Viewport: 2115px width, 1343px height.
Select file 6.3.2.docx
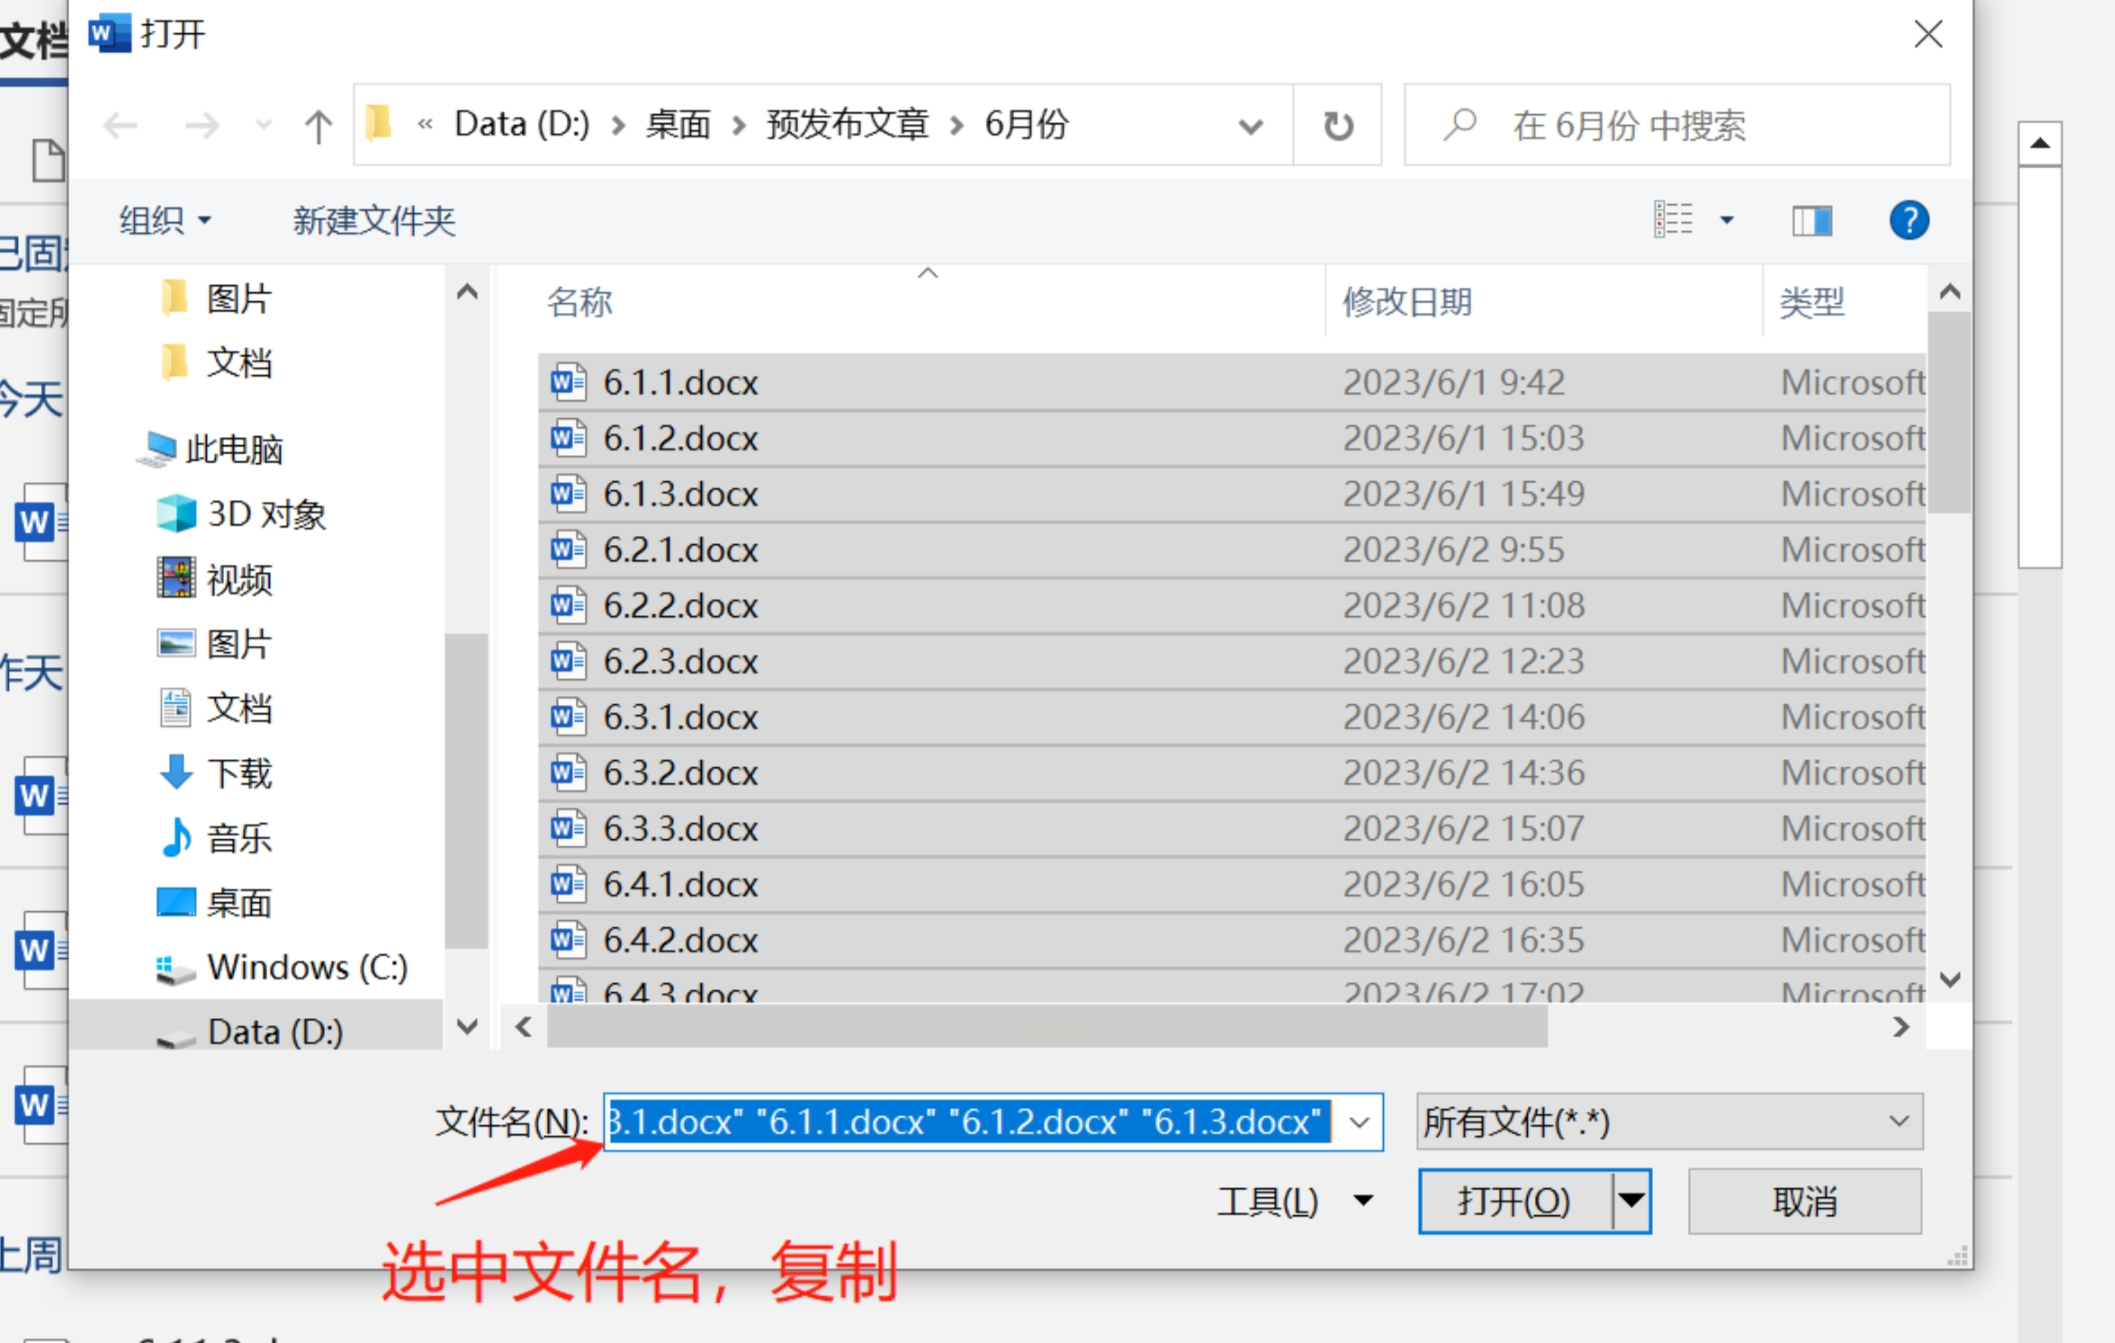(1232, 773)
